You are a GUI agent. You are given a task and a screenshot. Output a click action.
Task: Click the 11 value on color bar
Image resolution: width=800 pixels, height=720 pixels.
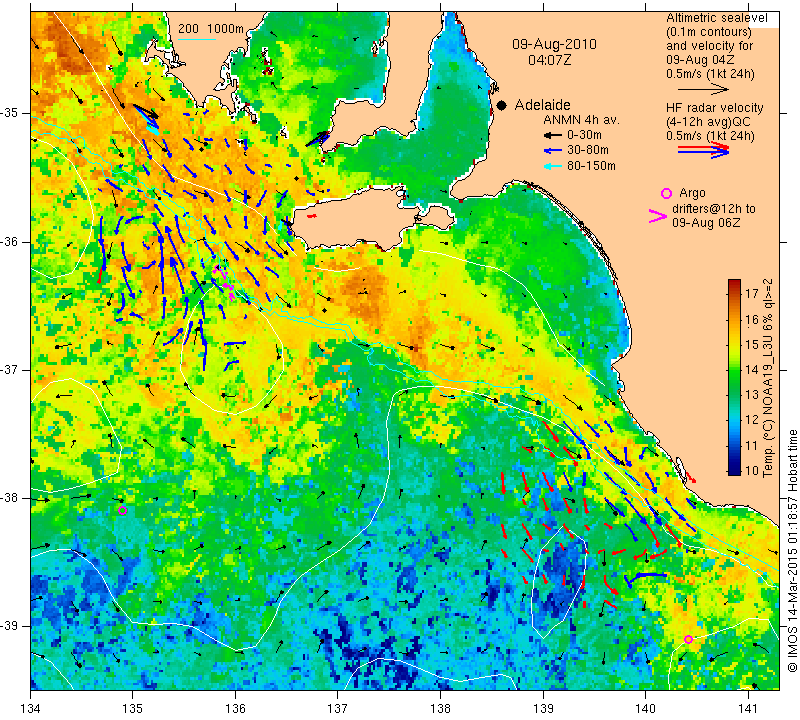coord(752,445)
